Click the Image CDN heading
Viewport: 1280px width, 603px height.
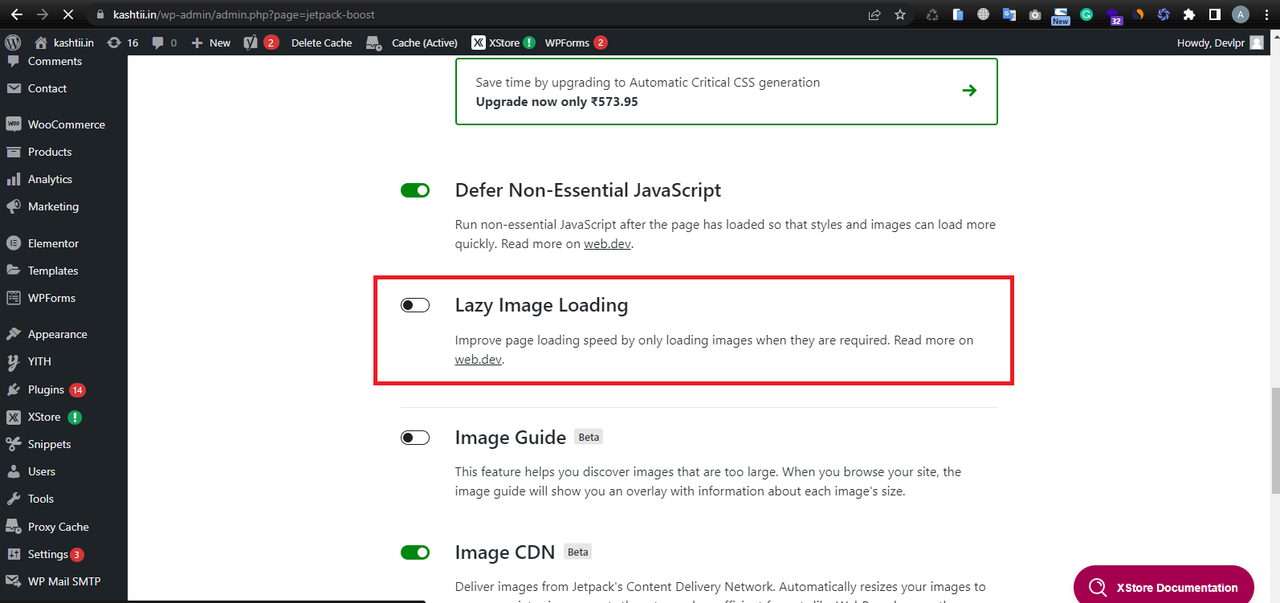tap(505, 552)
